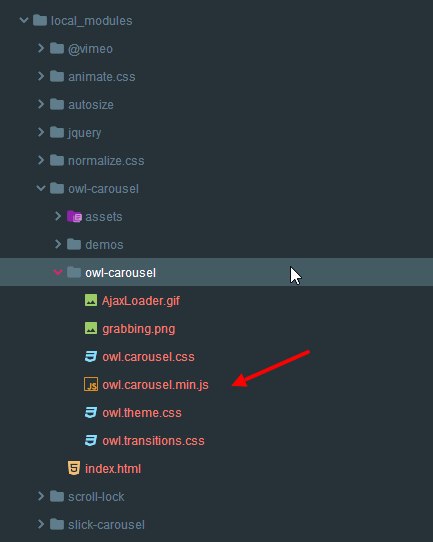Image resolution: width=433 pixels, height=542 pixels.
Task: Click the CSS icon beside owl.carousel.css
Action: click(91, 356)
